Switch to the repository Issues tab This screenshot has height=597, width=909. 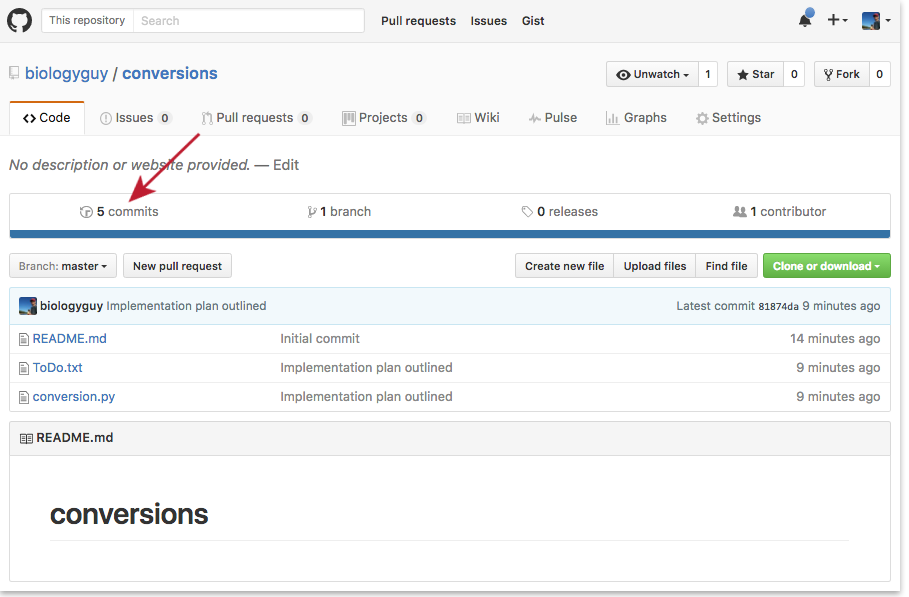[136, 118]
